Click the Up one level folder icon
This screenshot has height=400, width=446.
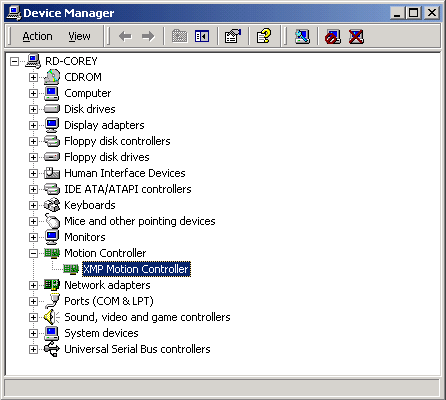pos(179,36)
